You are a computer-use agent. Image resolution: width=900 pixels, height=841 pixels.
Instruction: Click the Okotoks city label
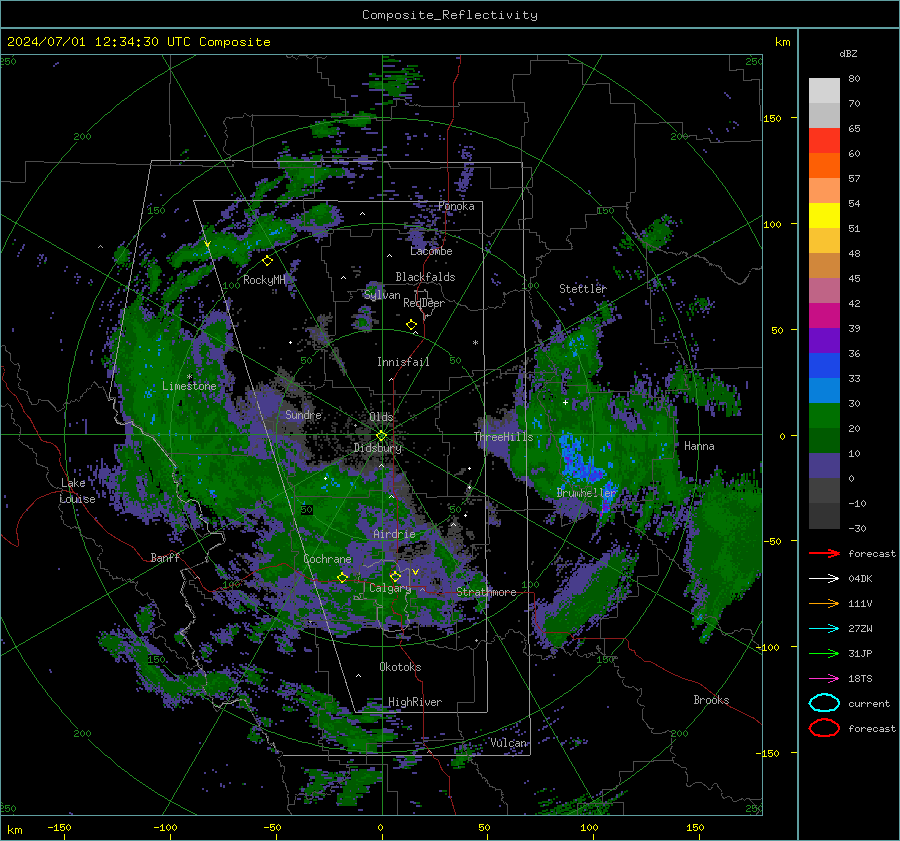coord(400,667)
